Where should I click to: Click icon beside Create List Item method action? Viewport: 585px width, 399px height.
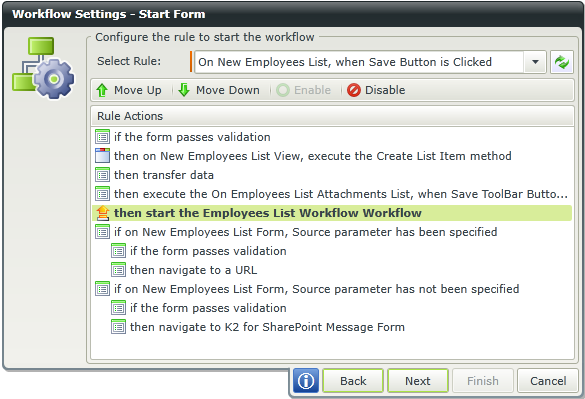[103, 156]
